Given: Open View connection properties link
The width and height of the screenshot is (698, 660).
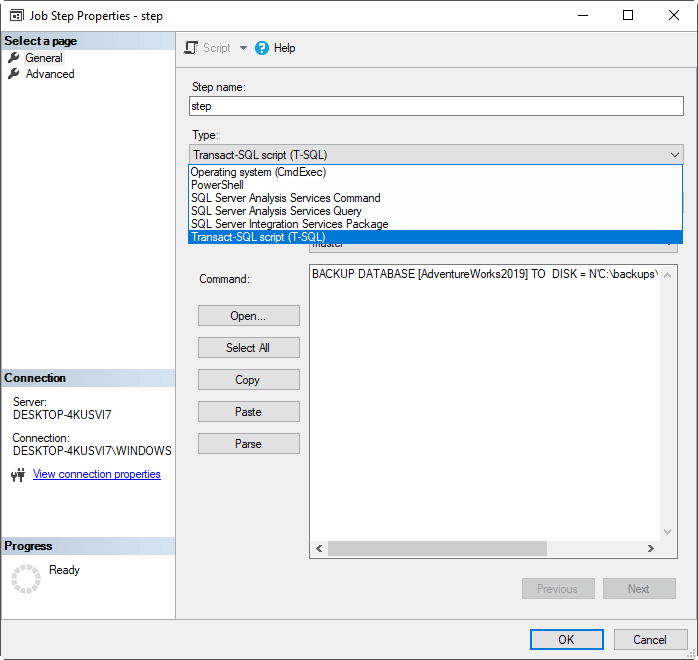Looking at the screenshot, I should (97, 474).
